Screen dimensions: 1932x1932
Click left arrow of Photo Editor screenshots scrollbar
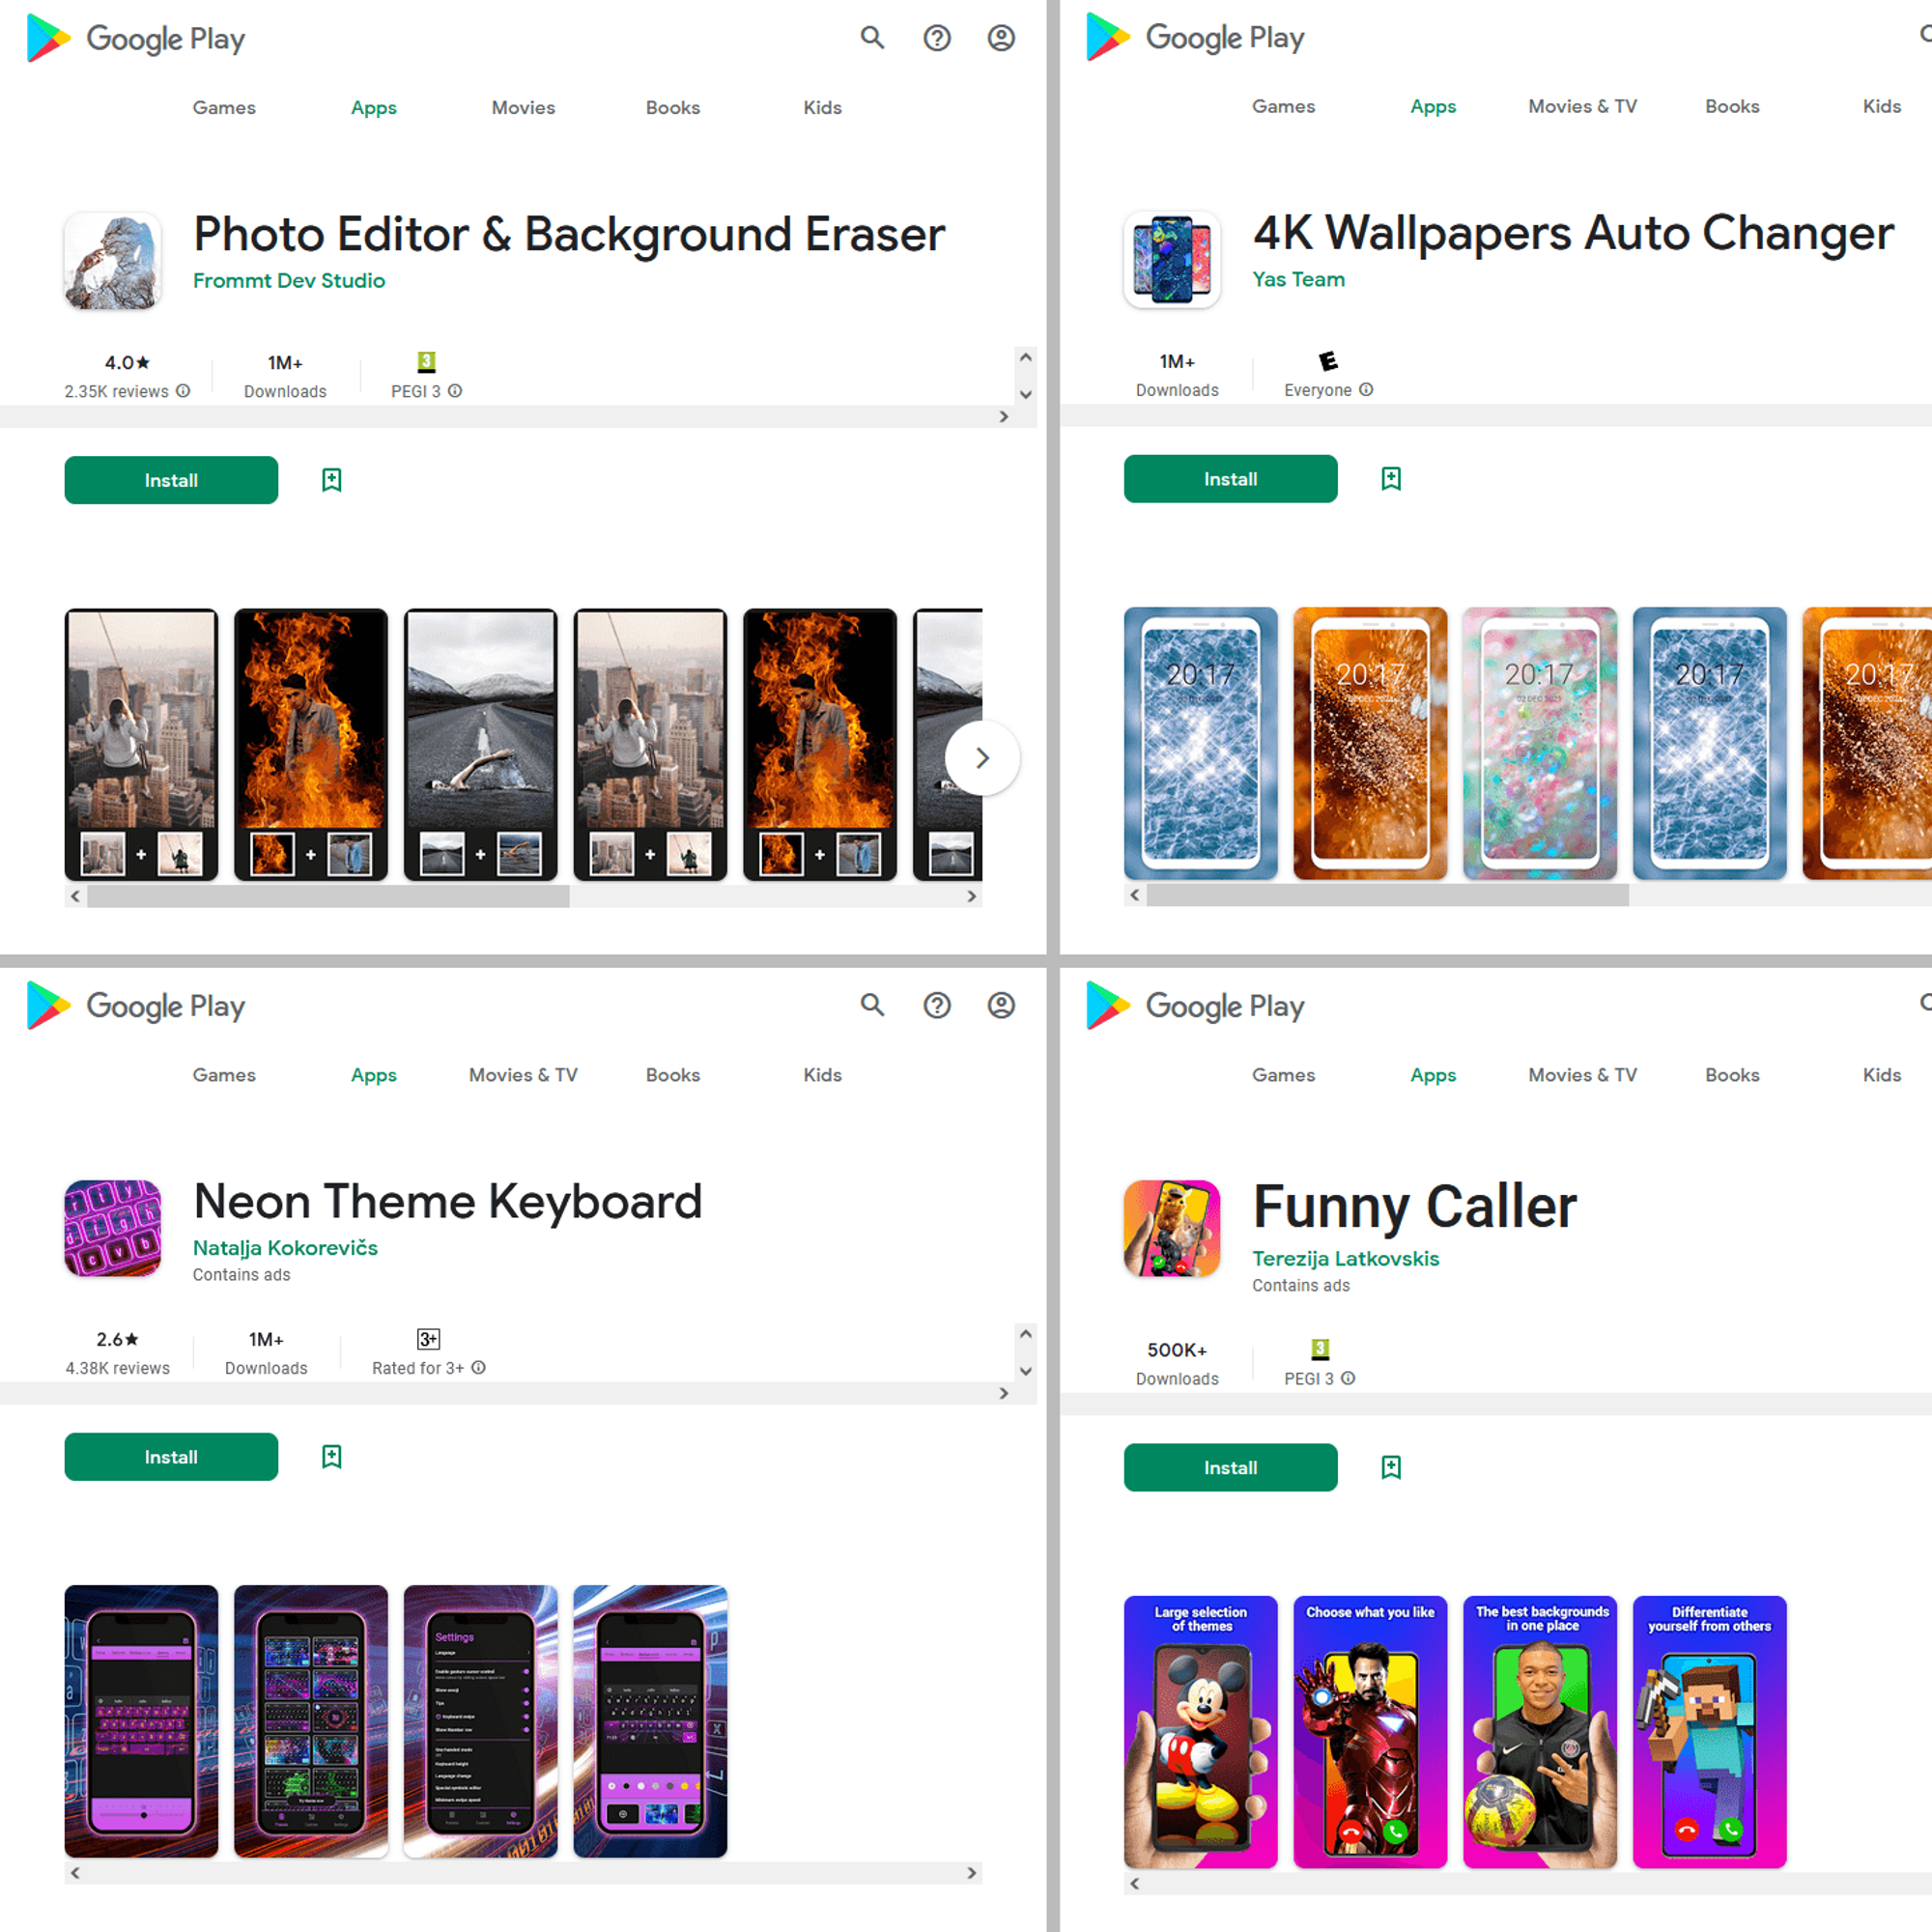[x=75, y=897]
